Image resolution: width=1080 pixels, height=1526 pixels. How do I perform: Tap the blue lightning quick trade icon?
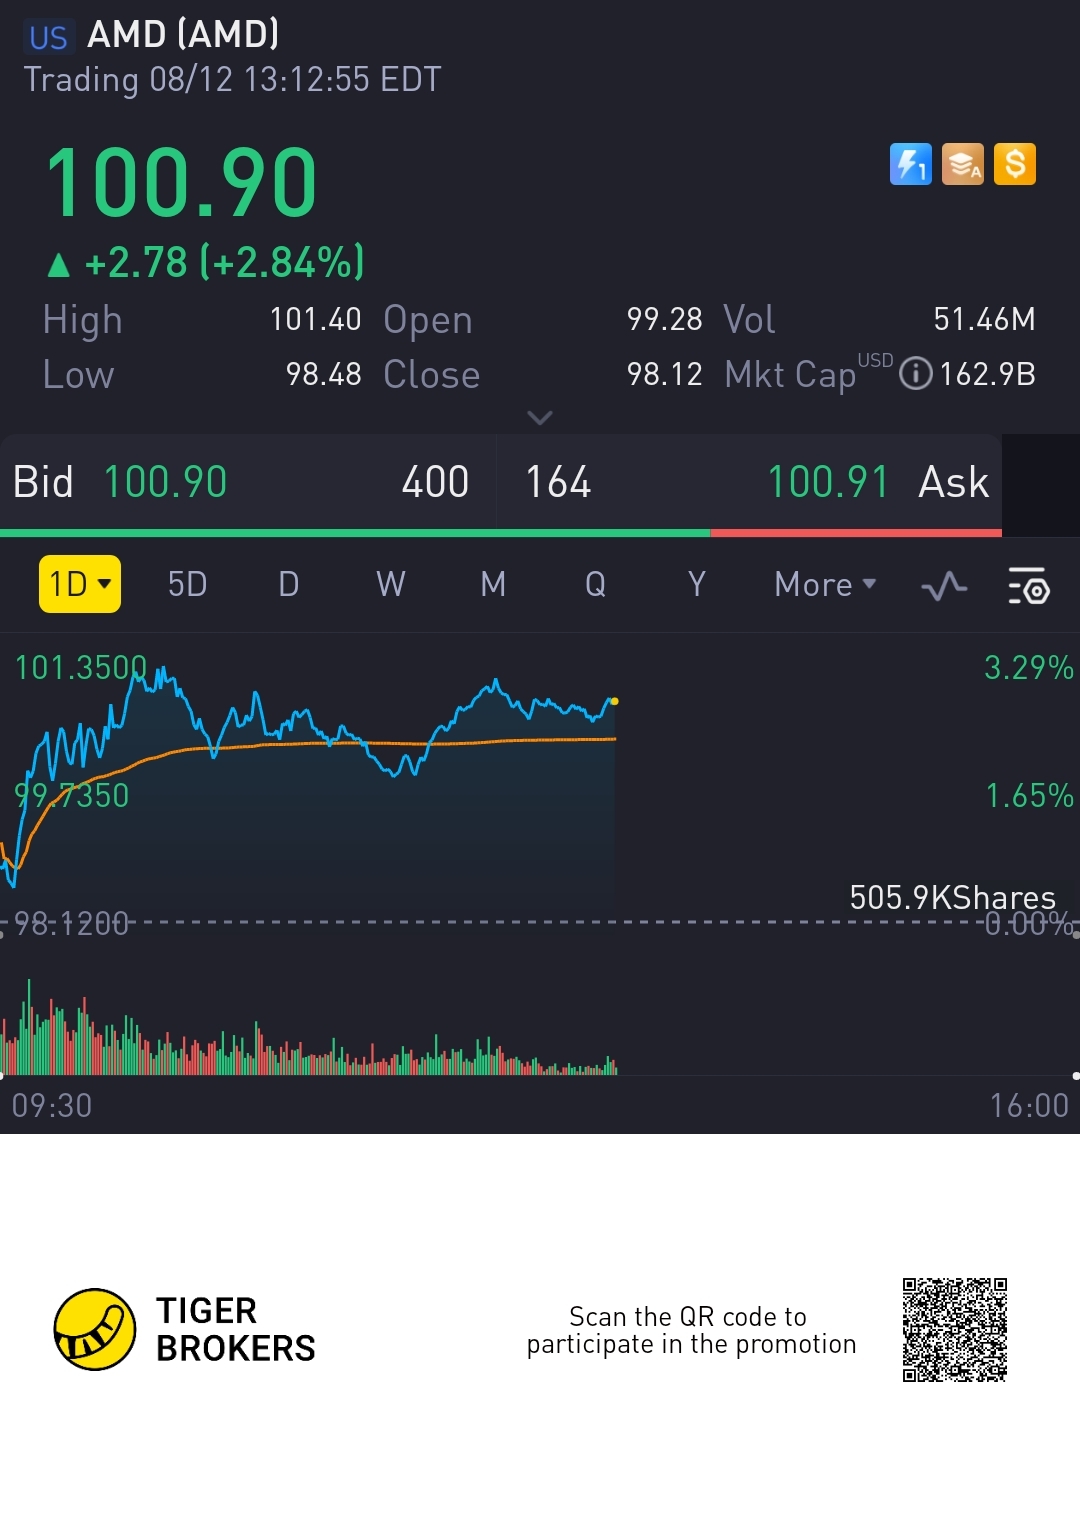click(x=910, y=164)
